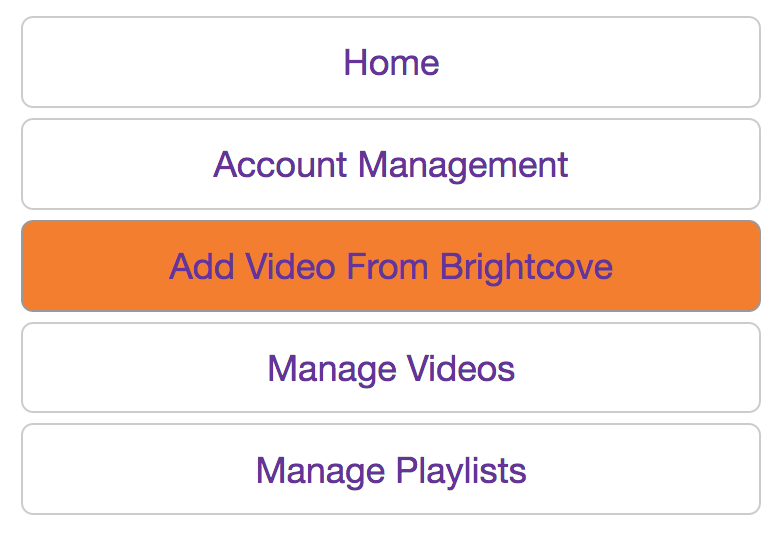The image size is (776, 536).
Task: Return to the Home screen
Action: [x=391, y=63]
